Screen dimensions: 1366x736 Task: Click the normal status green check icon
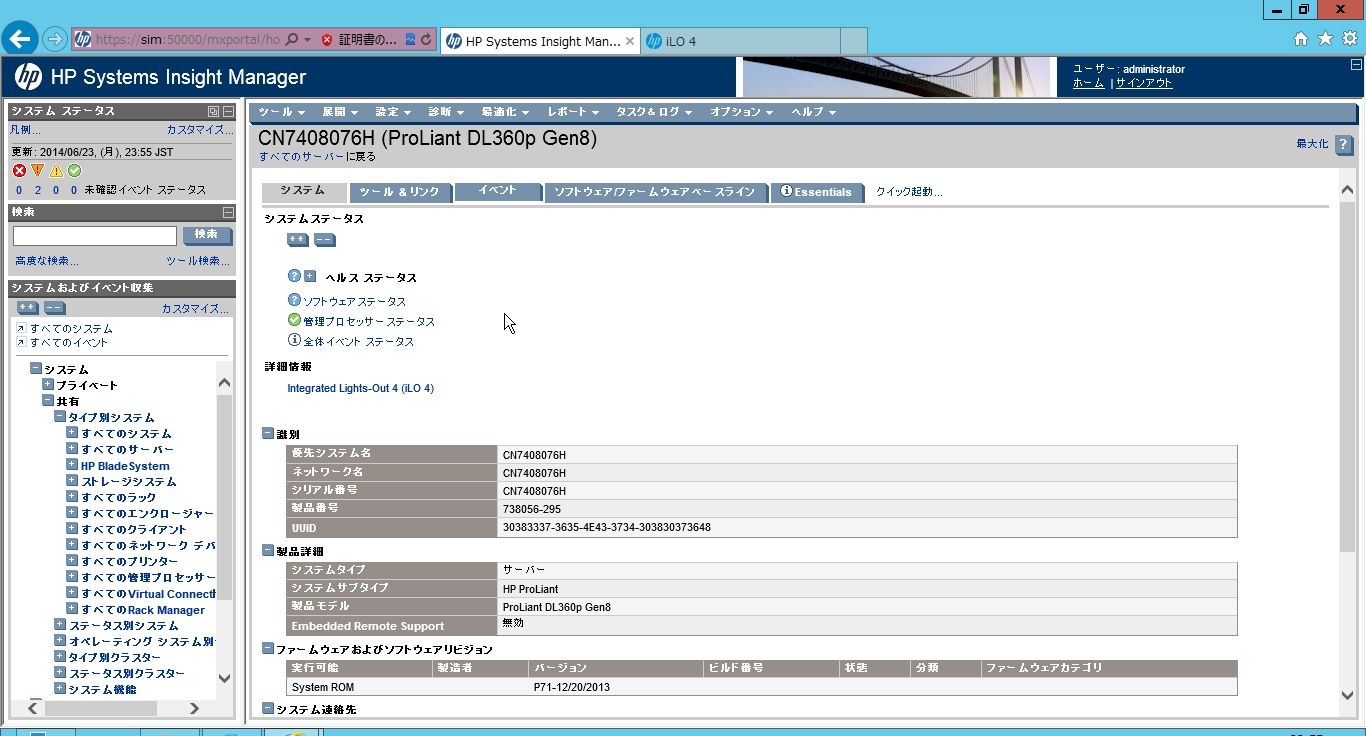click(x=74, y=171)
